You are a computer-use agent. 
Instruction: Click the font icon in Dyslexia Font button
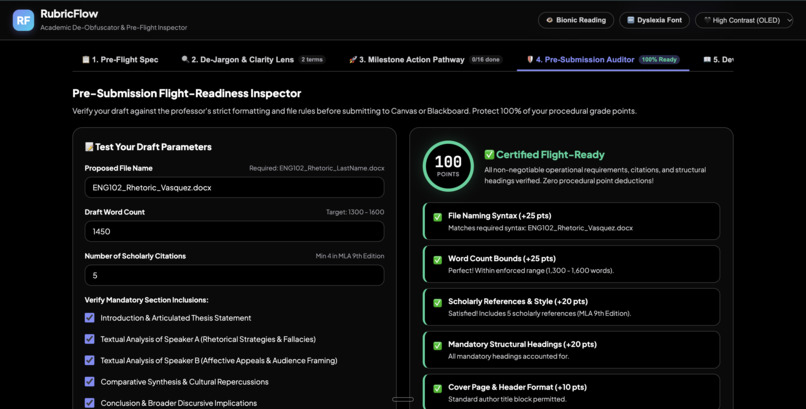click(631, 20)
